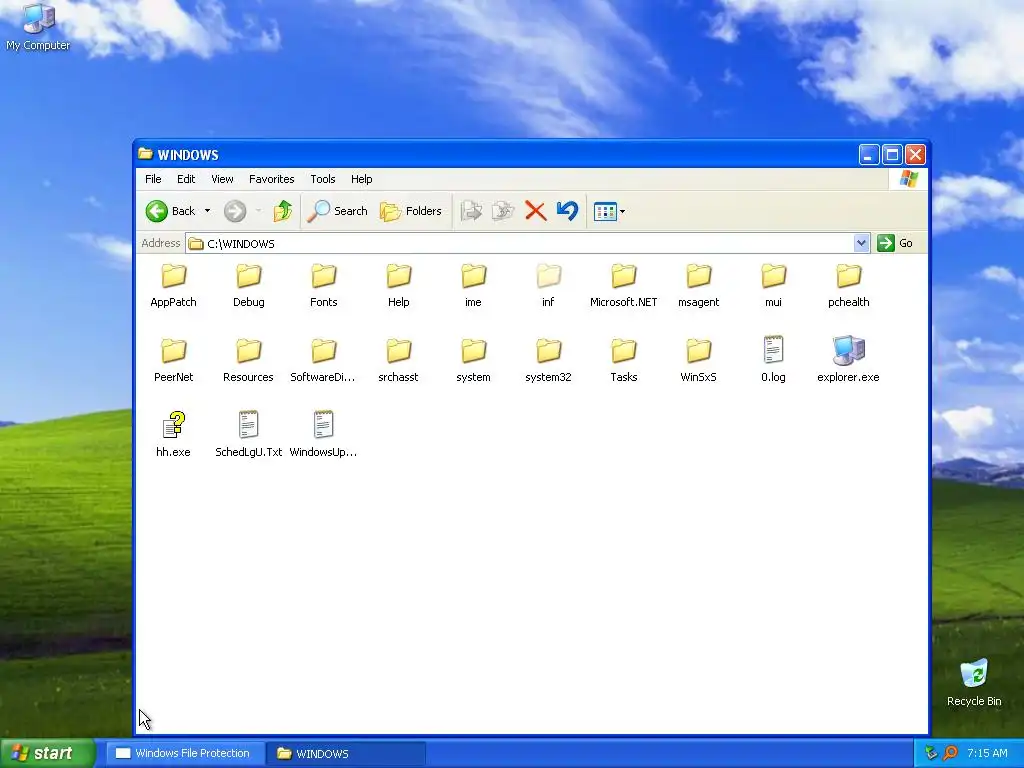Image resolution: width=1024 pixels, height=768 pixels.
Task: Go up one folder level icon
Action: [283, 211]
